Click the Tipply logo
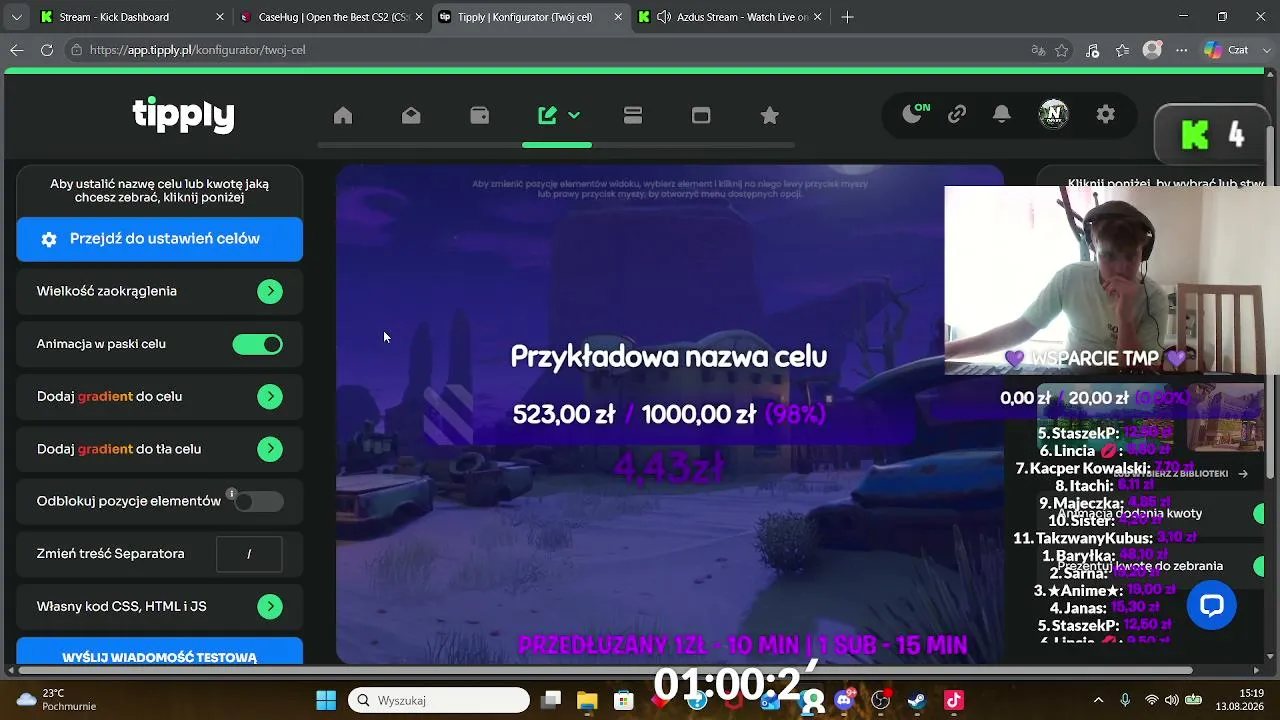The width and height of the screenshot is (1280, 720). click(183, 115)
